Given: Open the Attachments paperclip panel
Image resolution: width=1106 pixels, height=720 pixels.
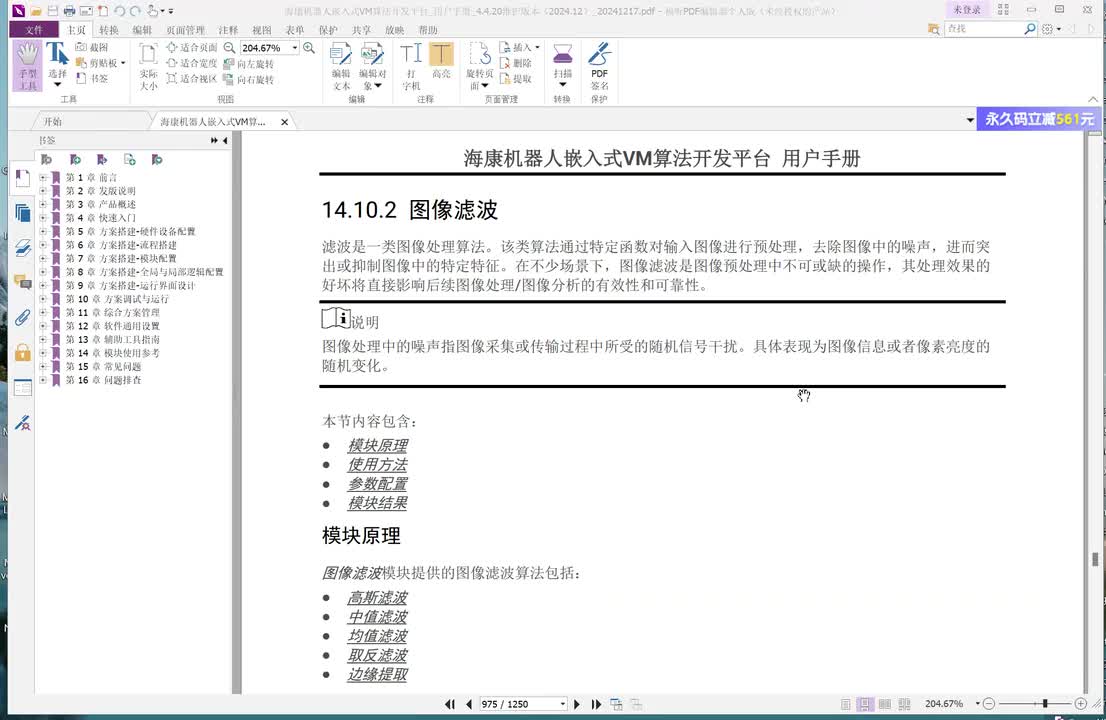Looking at the screenshot, I should click(23, 317).
